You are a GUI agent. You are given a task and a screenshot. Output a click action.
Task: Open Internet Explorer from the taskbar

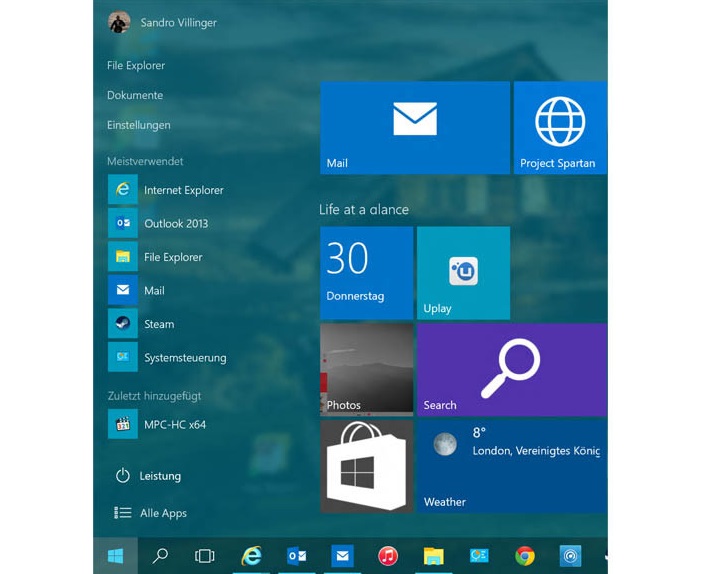(251, 556)
